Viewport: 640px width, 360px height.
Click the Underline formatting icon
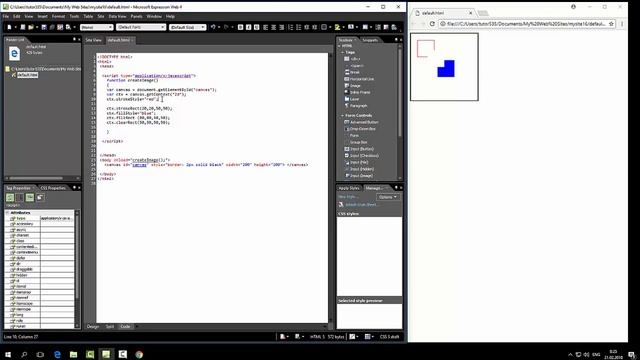256,27
